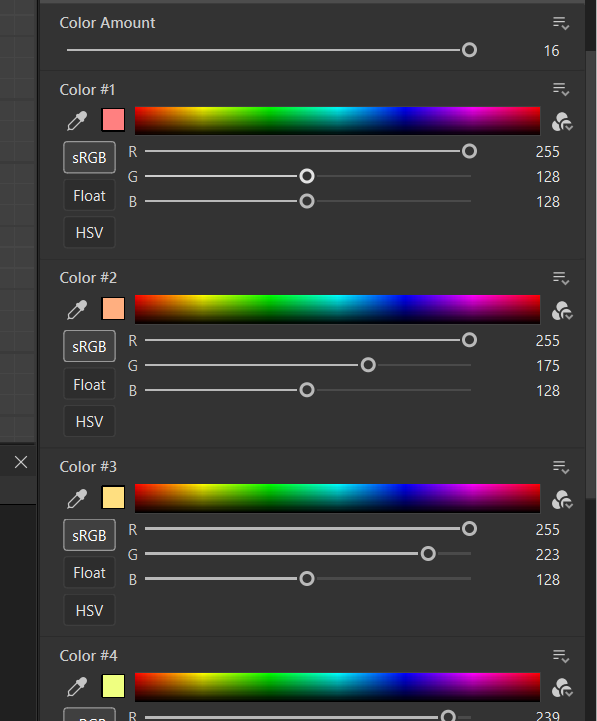This screenshot has width=597, height=721.
Task: Choose HSV mode for Color #3
Action: [89, 610]
